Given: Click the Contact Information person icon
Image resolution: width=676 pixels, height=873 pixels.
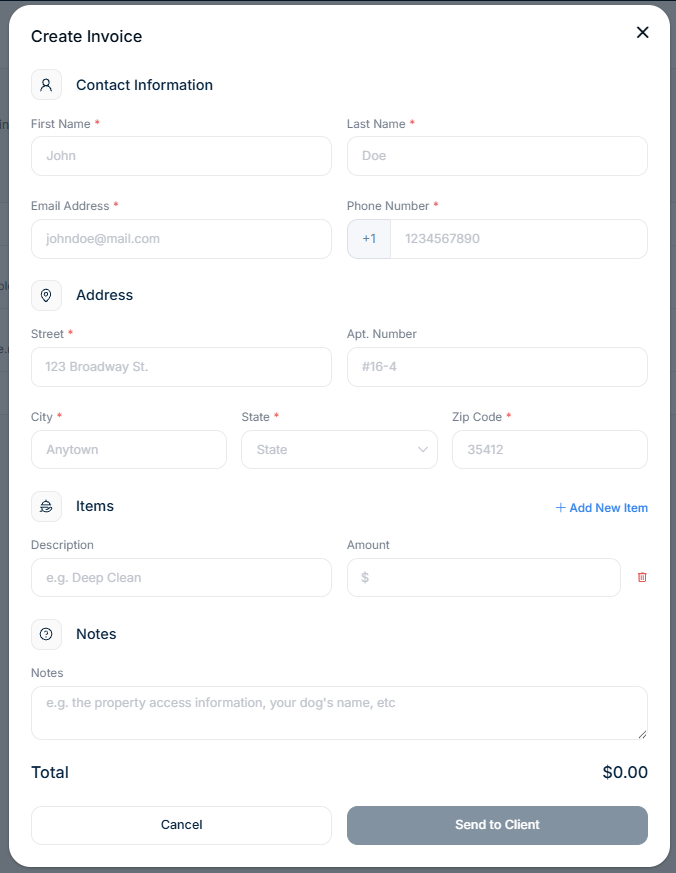Looking at the screenshot, I should coord(46,85).
